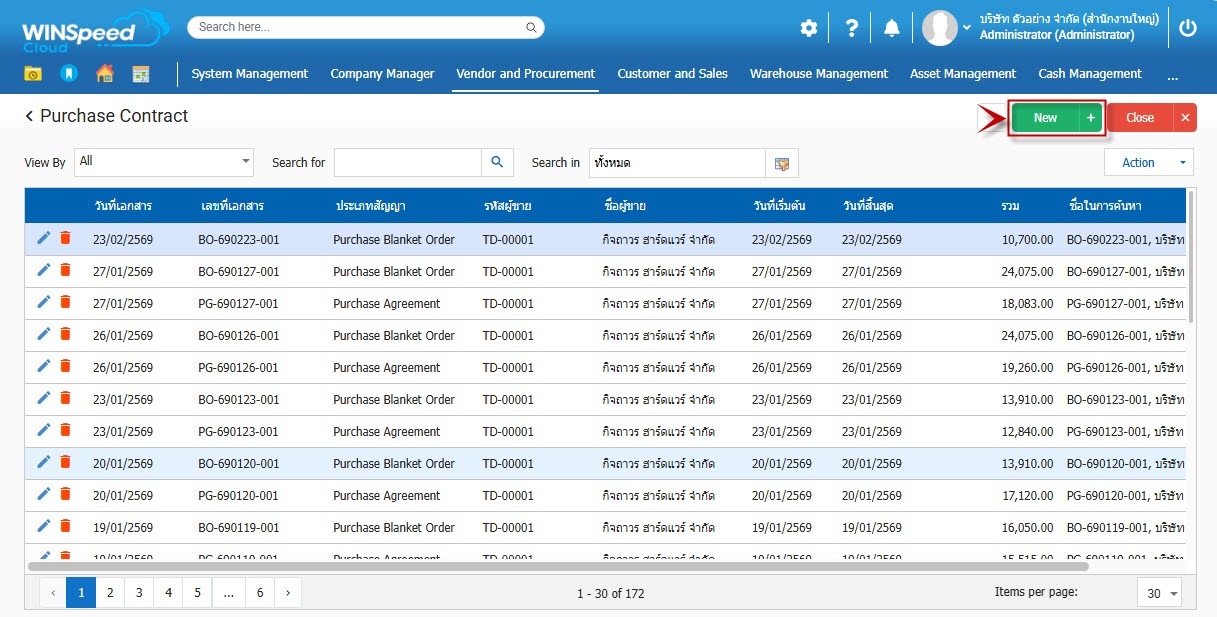Open the calendar grid icon
Screen dimensions: 1217x617
pos(140,74)
